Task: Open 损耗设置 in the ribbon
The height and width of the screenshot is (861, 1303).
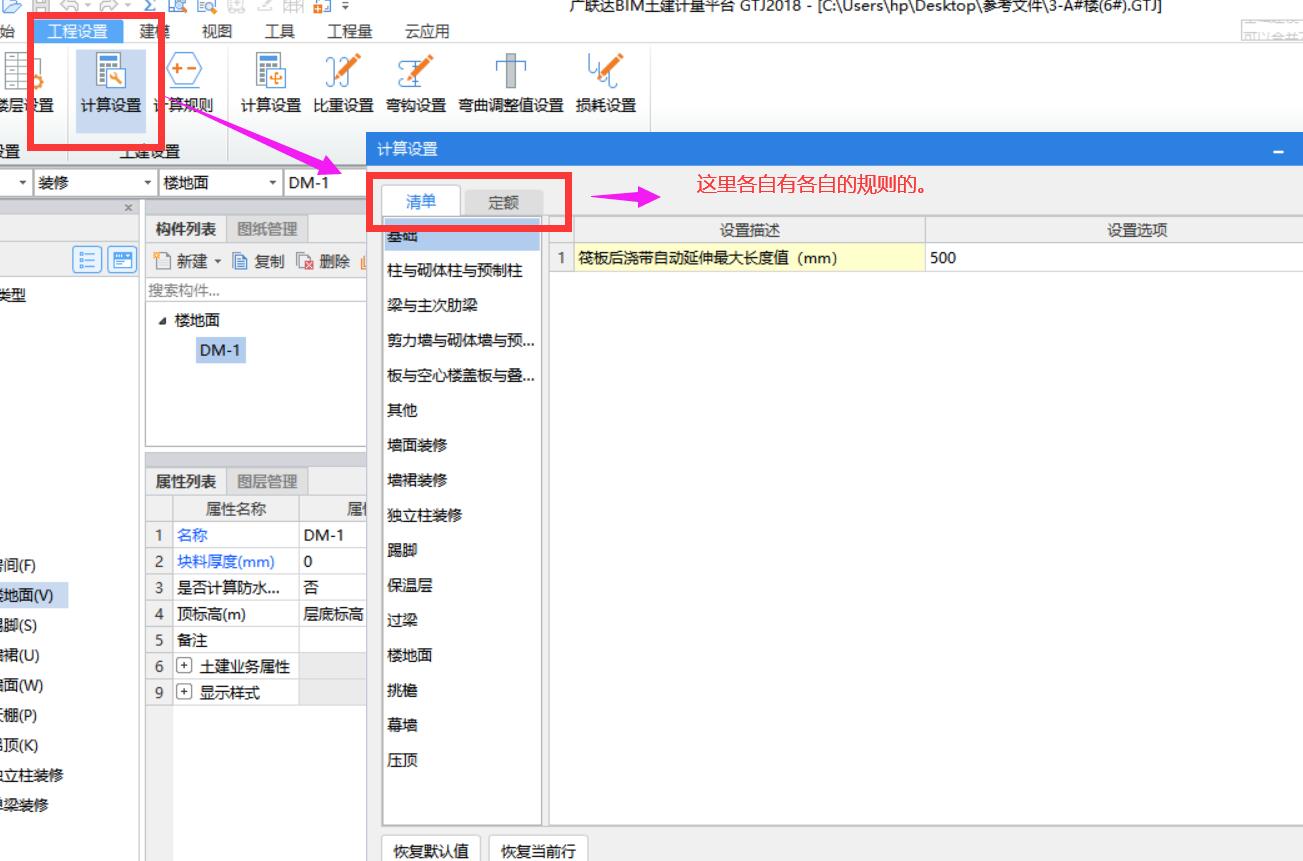Action: coord(605,84)
